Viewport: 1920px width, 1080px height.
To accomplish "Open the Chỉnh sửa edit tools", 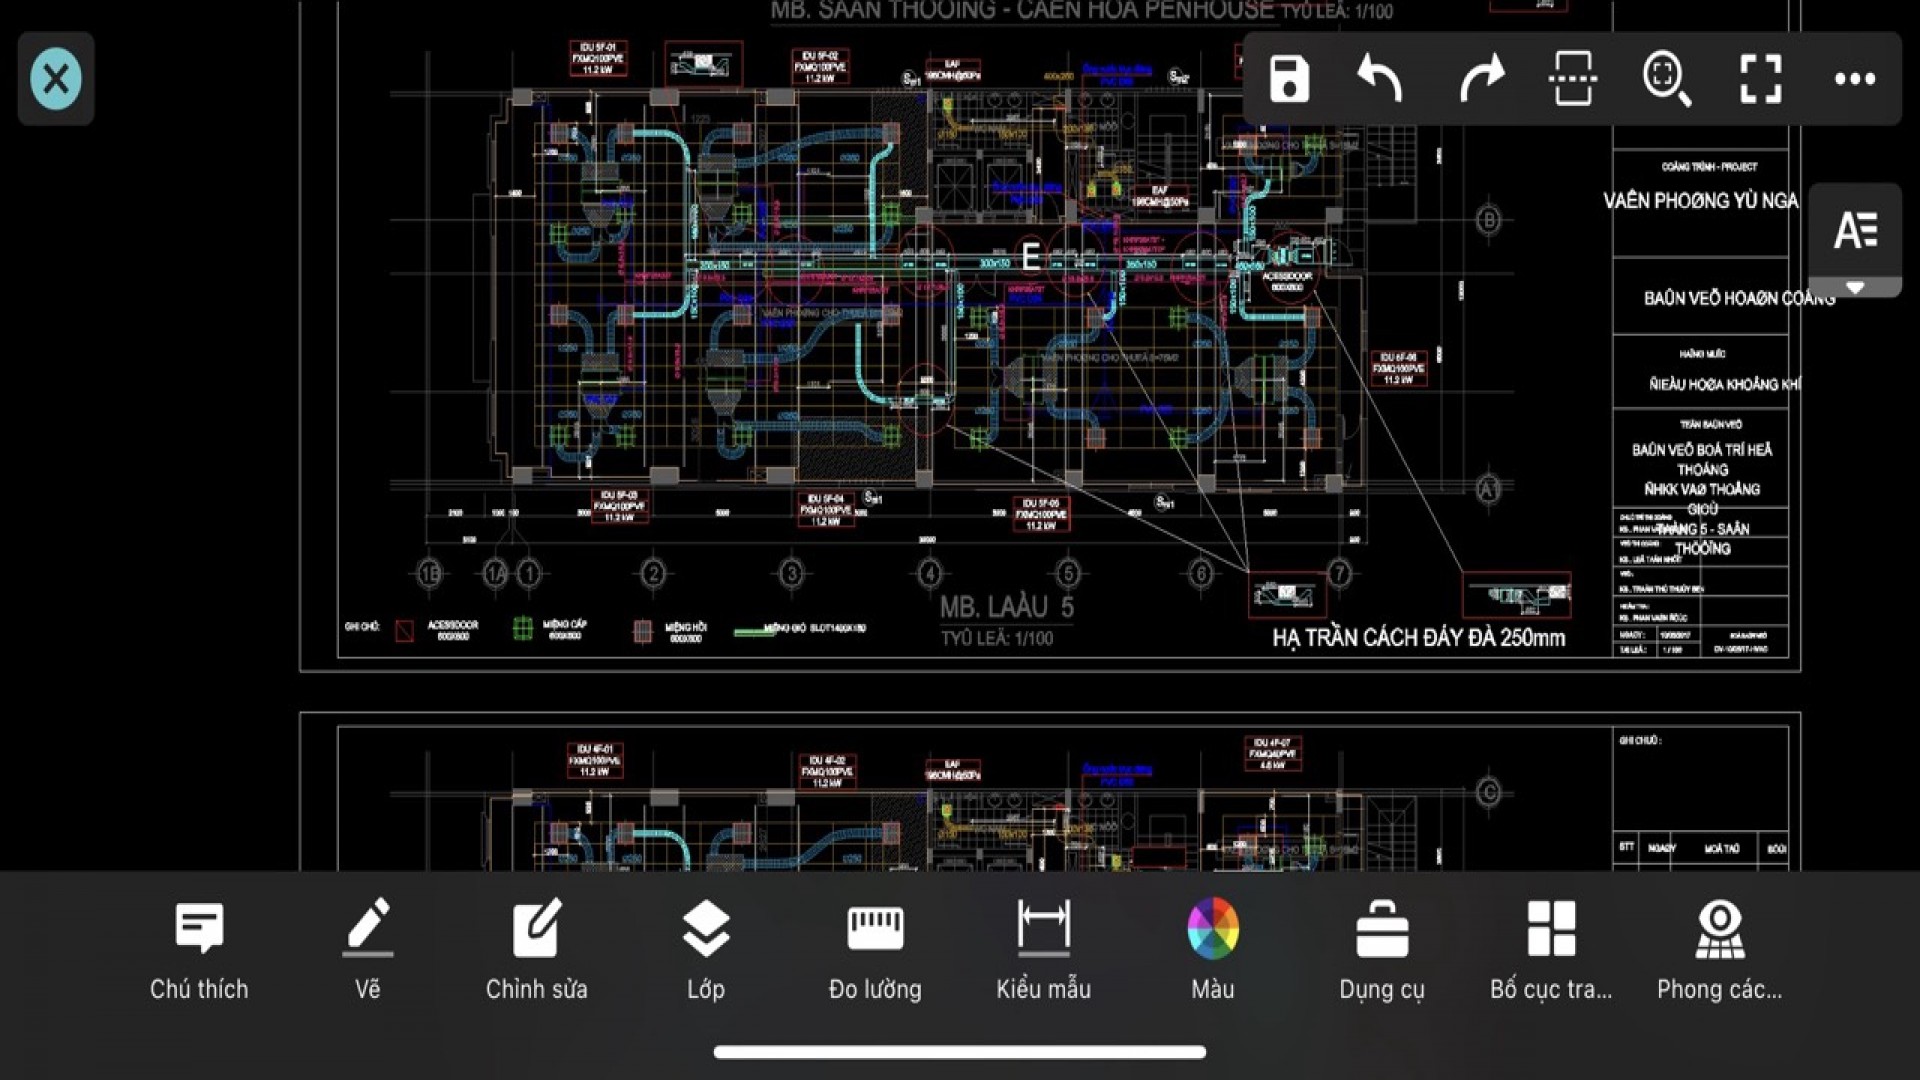I will point(537,950).
